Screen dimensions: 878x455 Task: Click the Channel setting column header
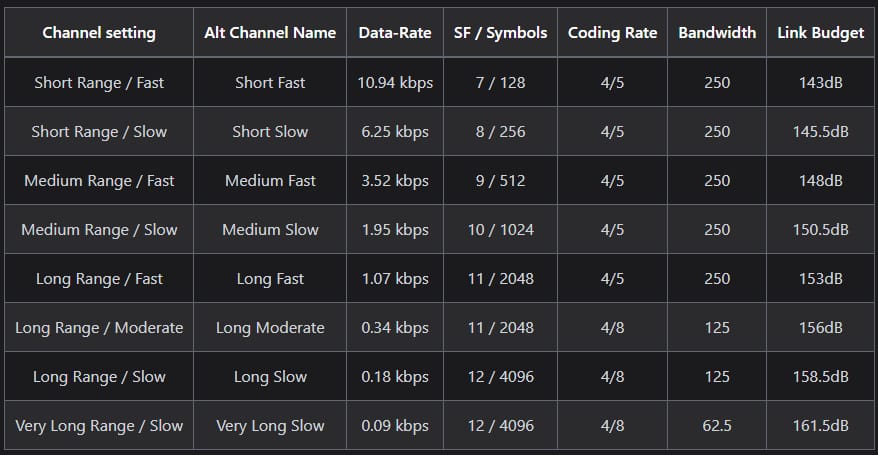point(99,33)
